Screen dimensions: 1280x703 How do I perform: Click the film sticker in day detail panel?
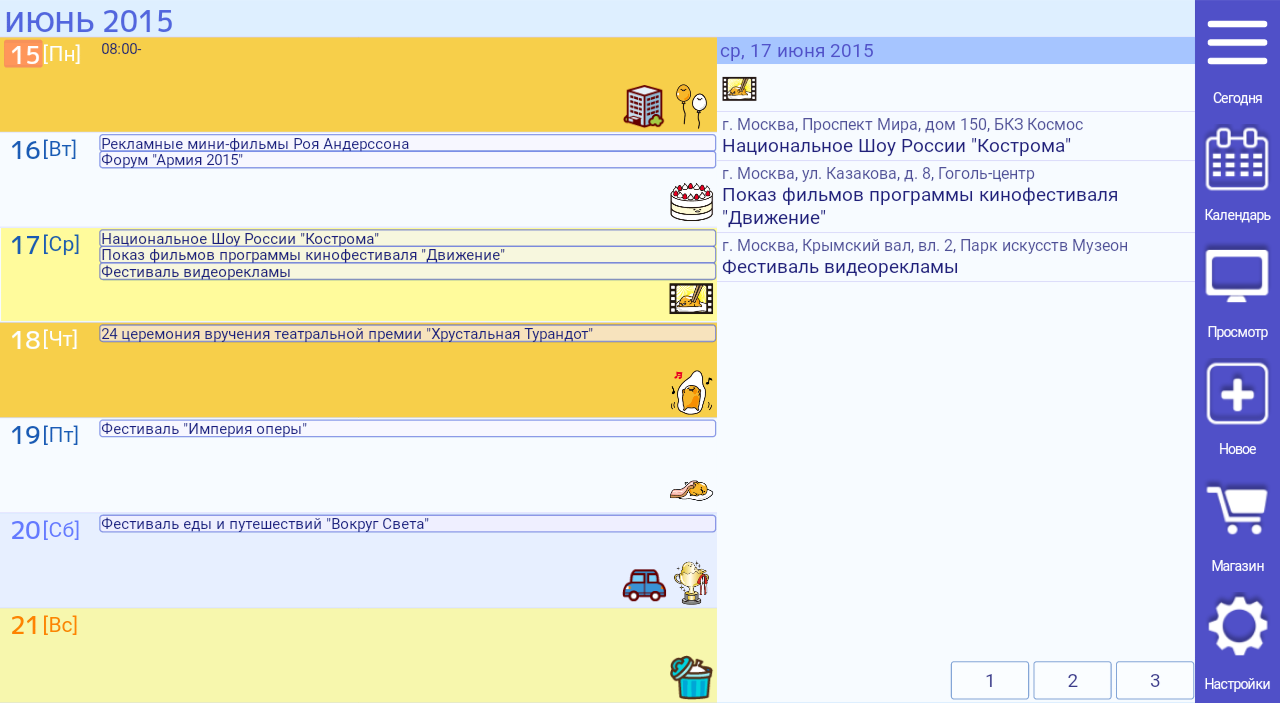pos(739,89)
